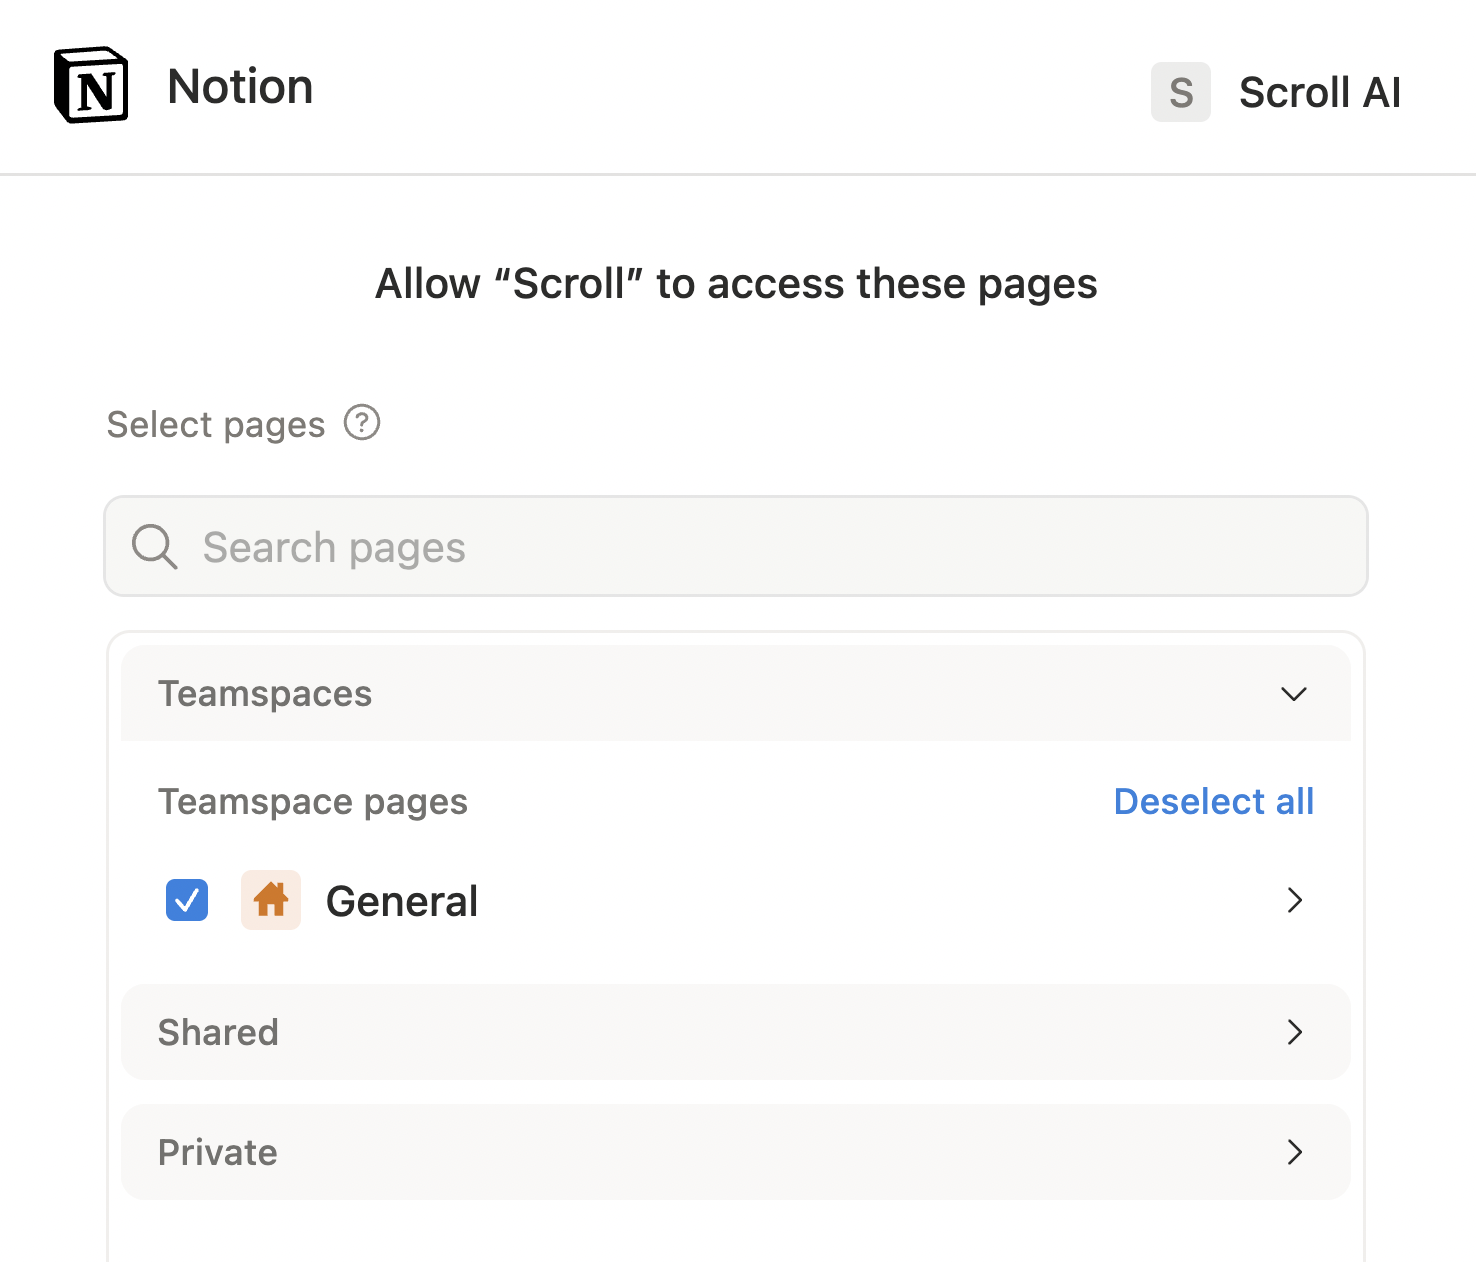Open the help tooltip beside Select pages
The width and height of the screenshot is (1476, 1262).
362,423
